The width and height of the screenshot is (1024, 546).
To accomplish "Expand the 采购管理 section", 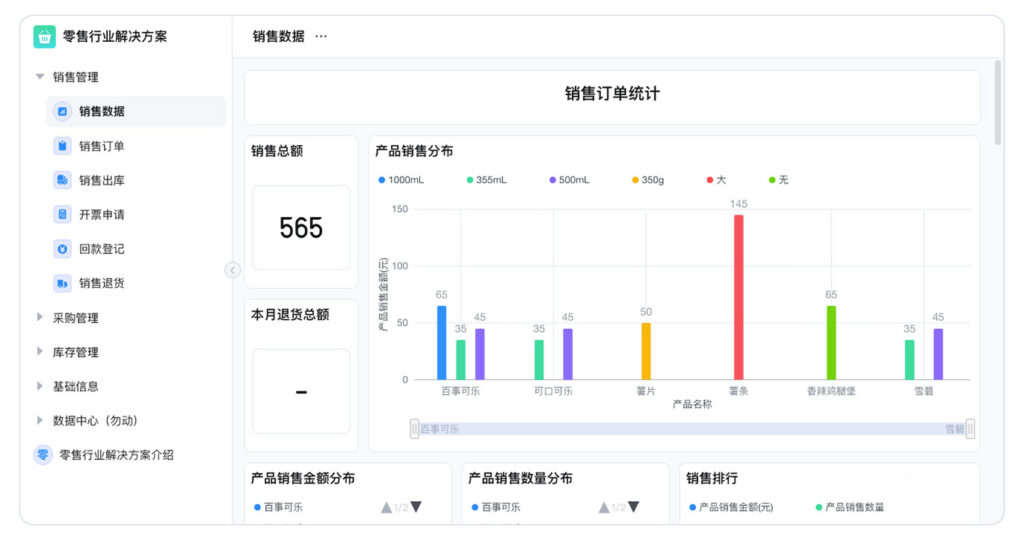I will (40, 318).
